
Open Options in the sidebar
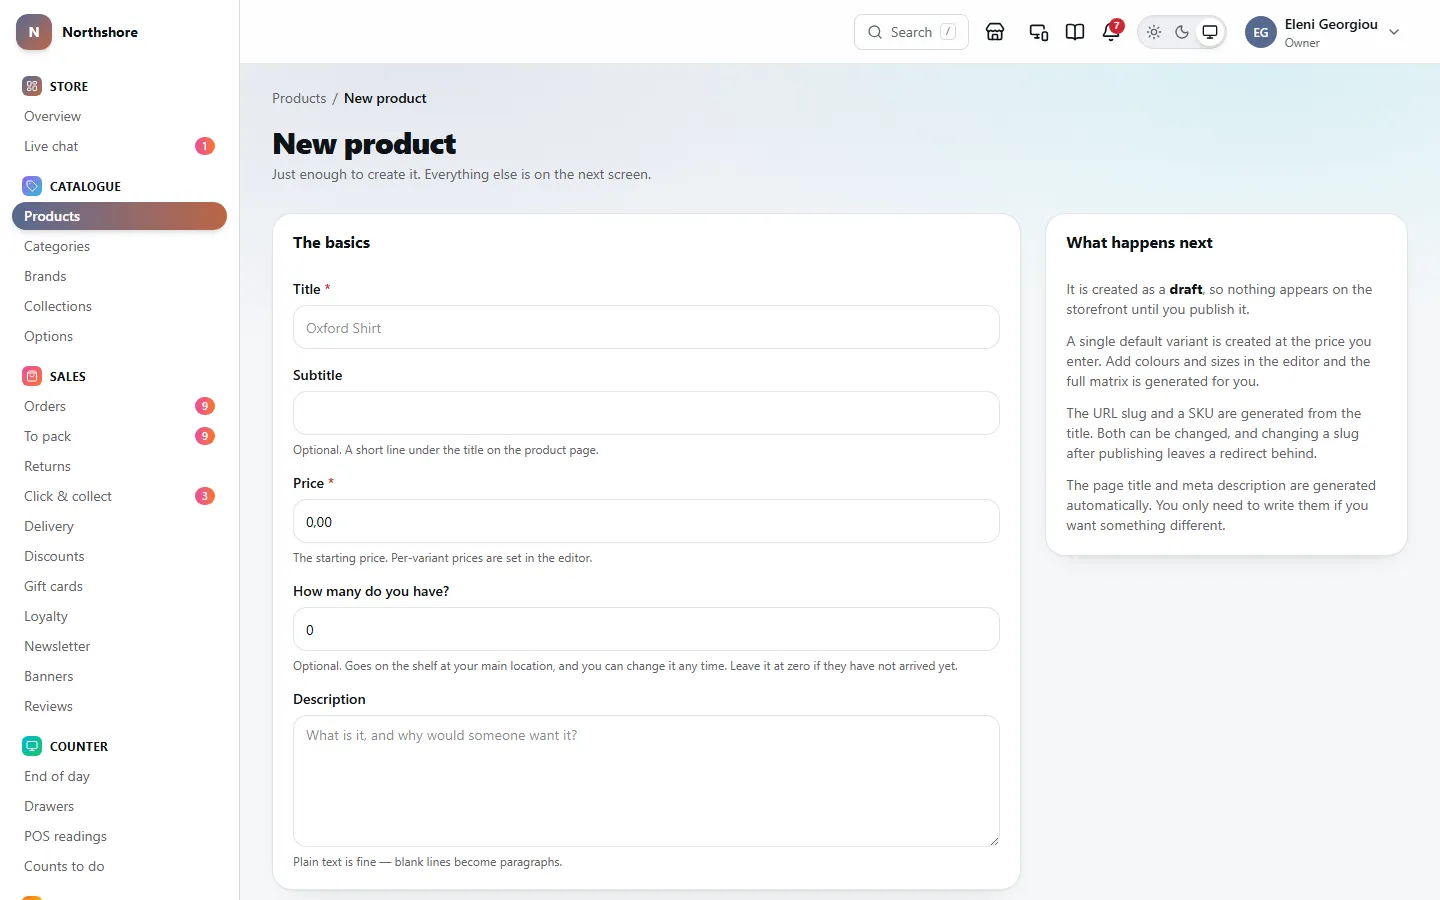click(x=119, y=336)
